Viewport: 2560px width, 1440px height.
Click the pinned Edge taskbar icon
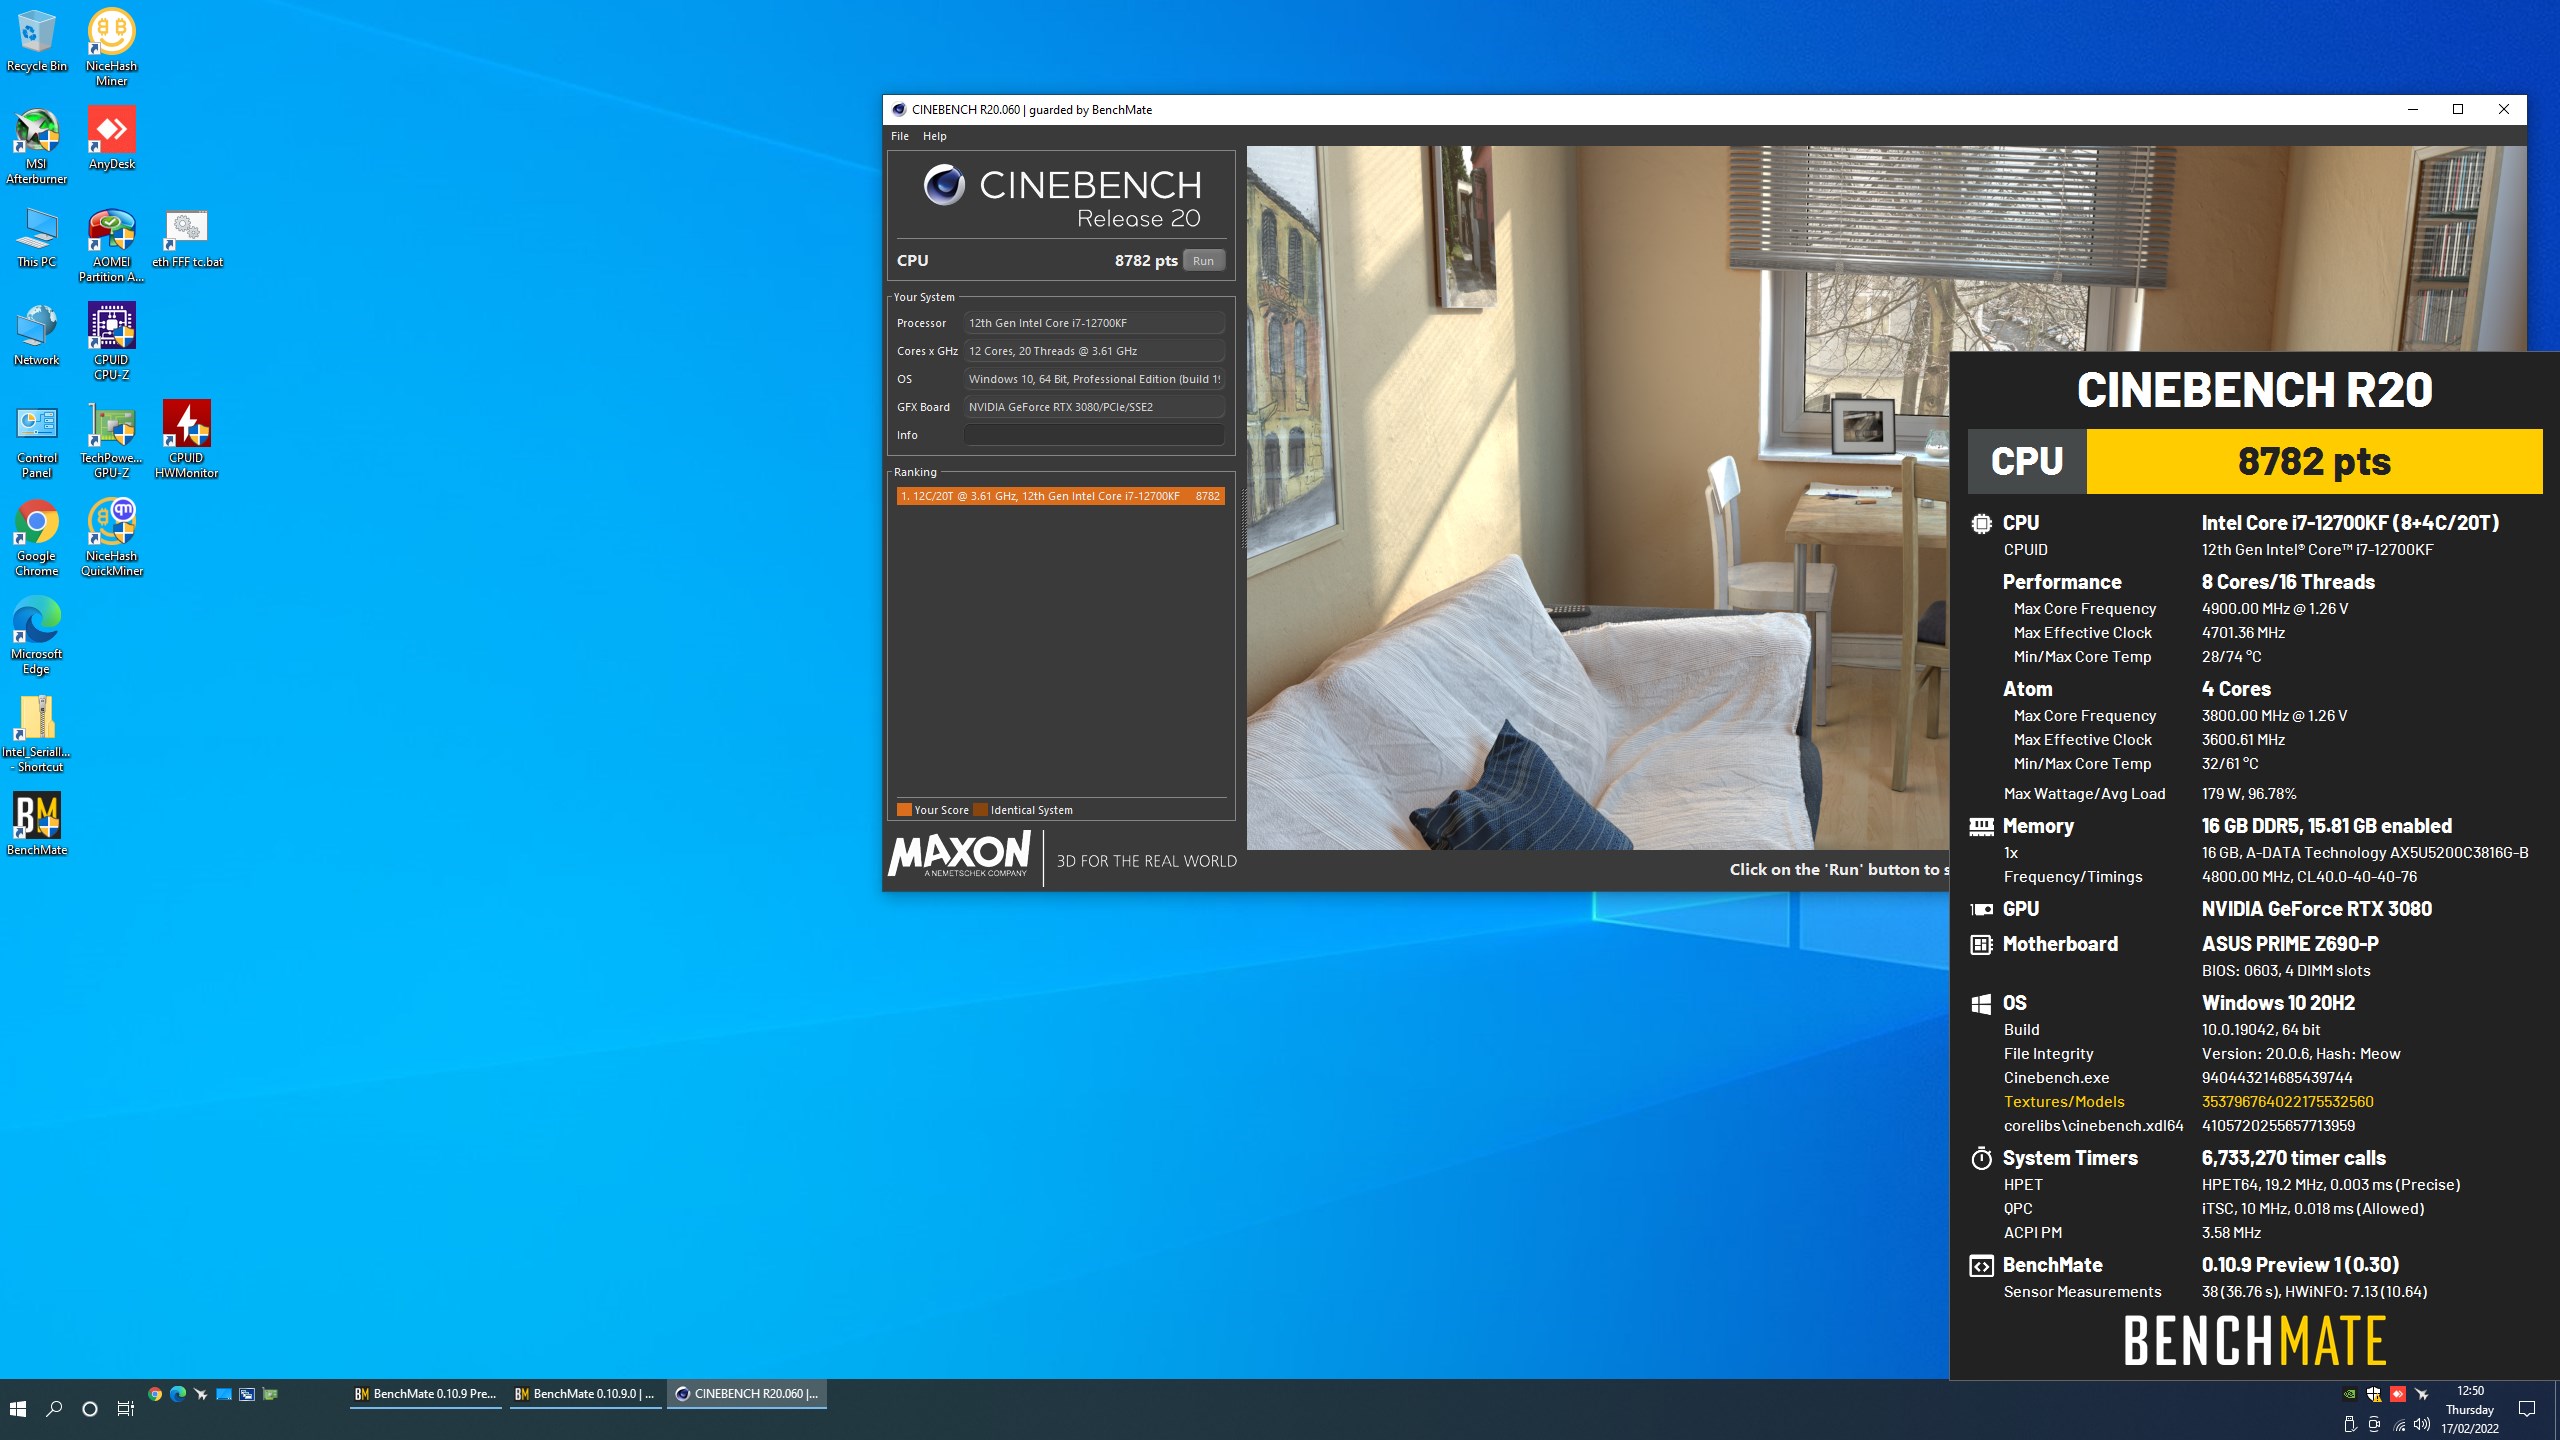[x=178, y=1394]
